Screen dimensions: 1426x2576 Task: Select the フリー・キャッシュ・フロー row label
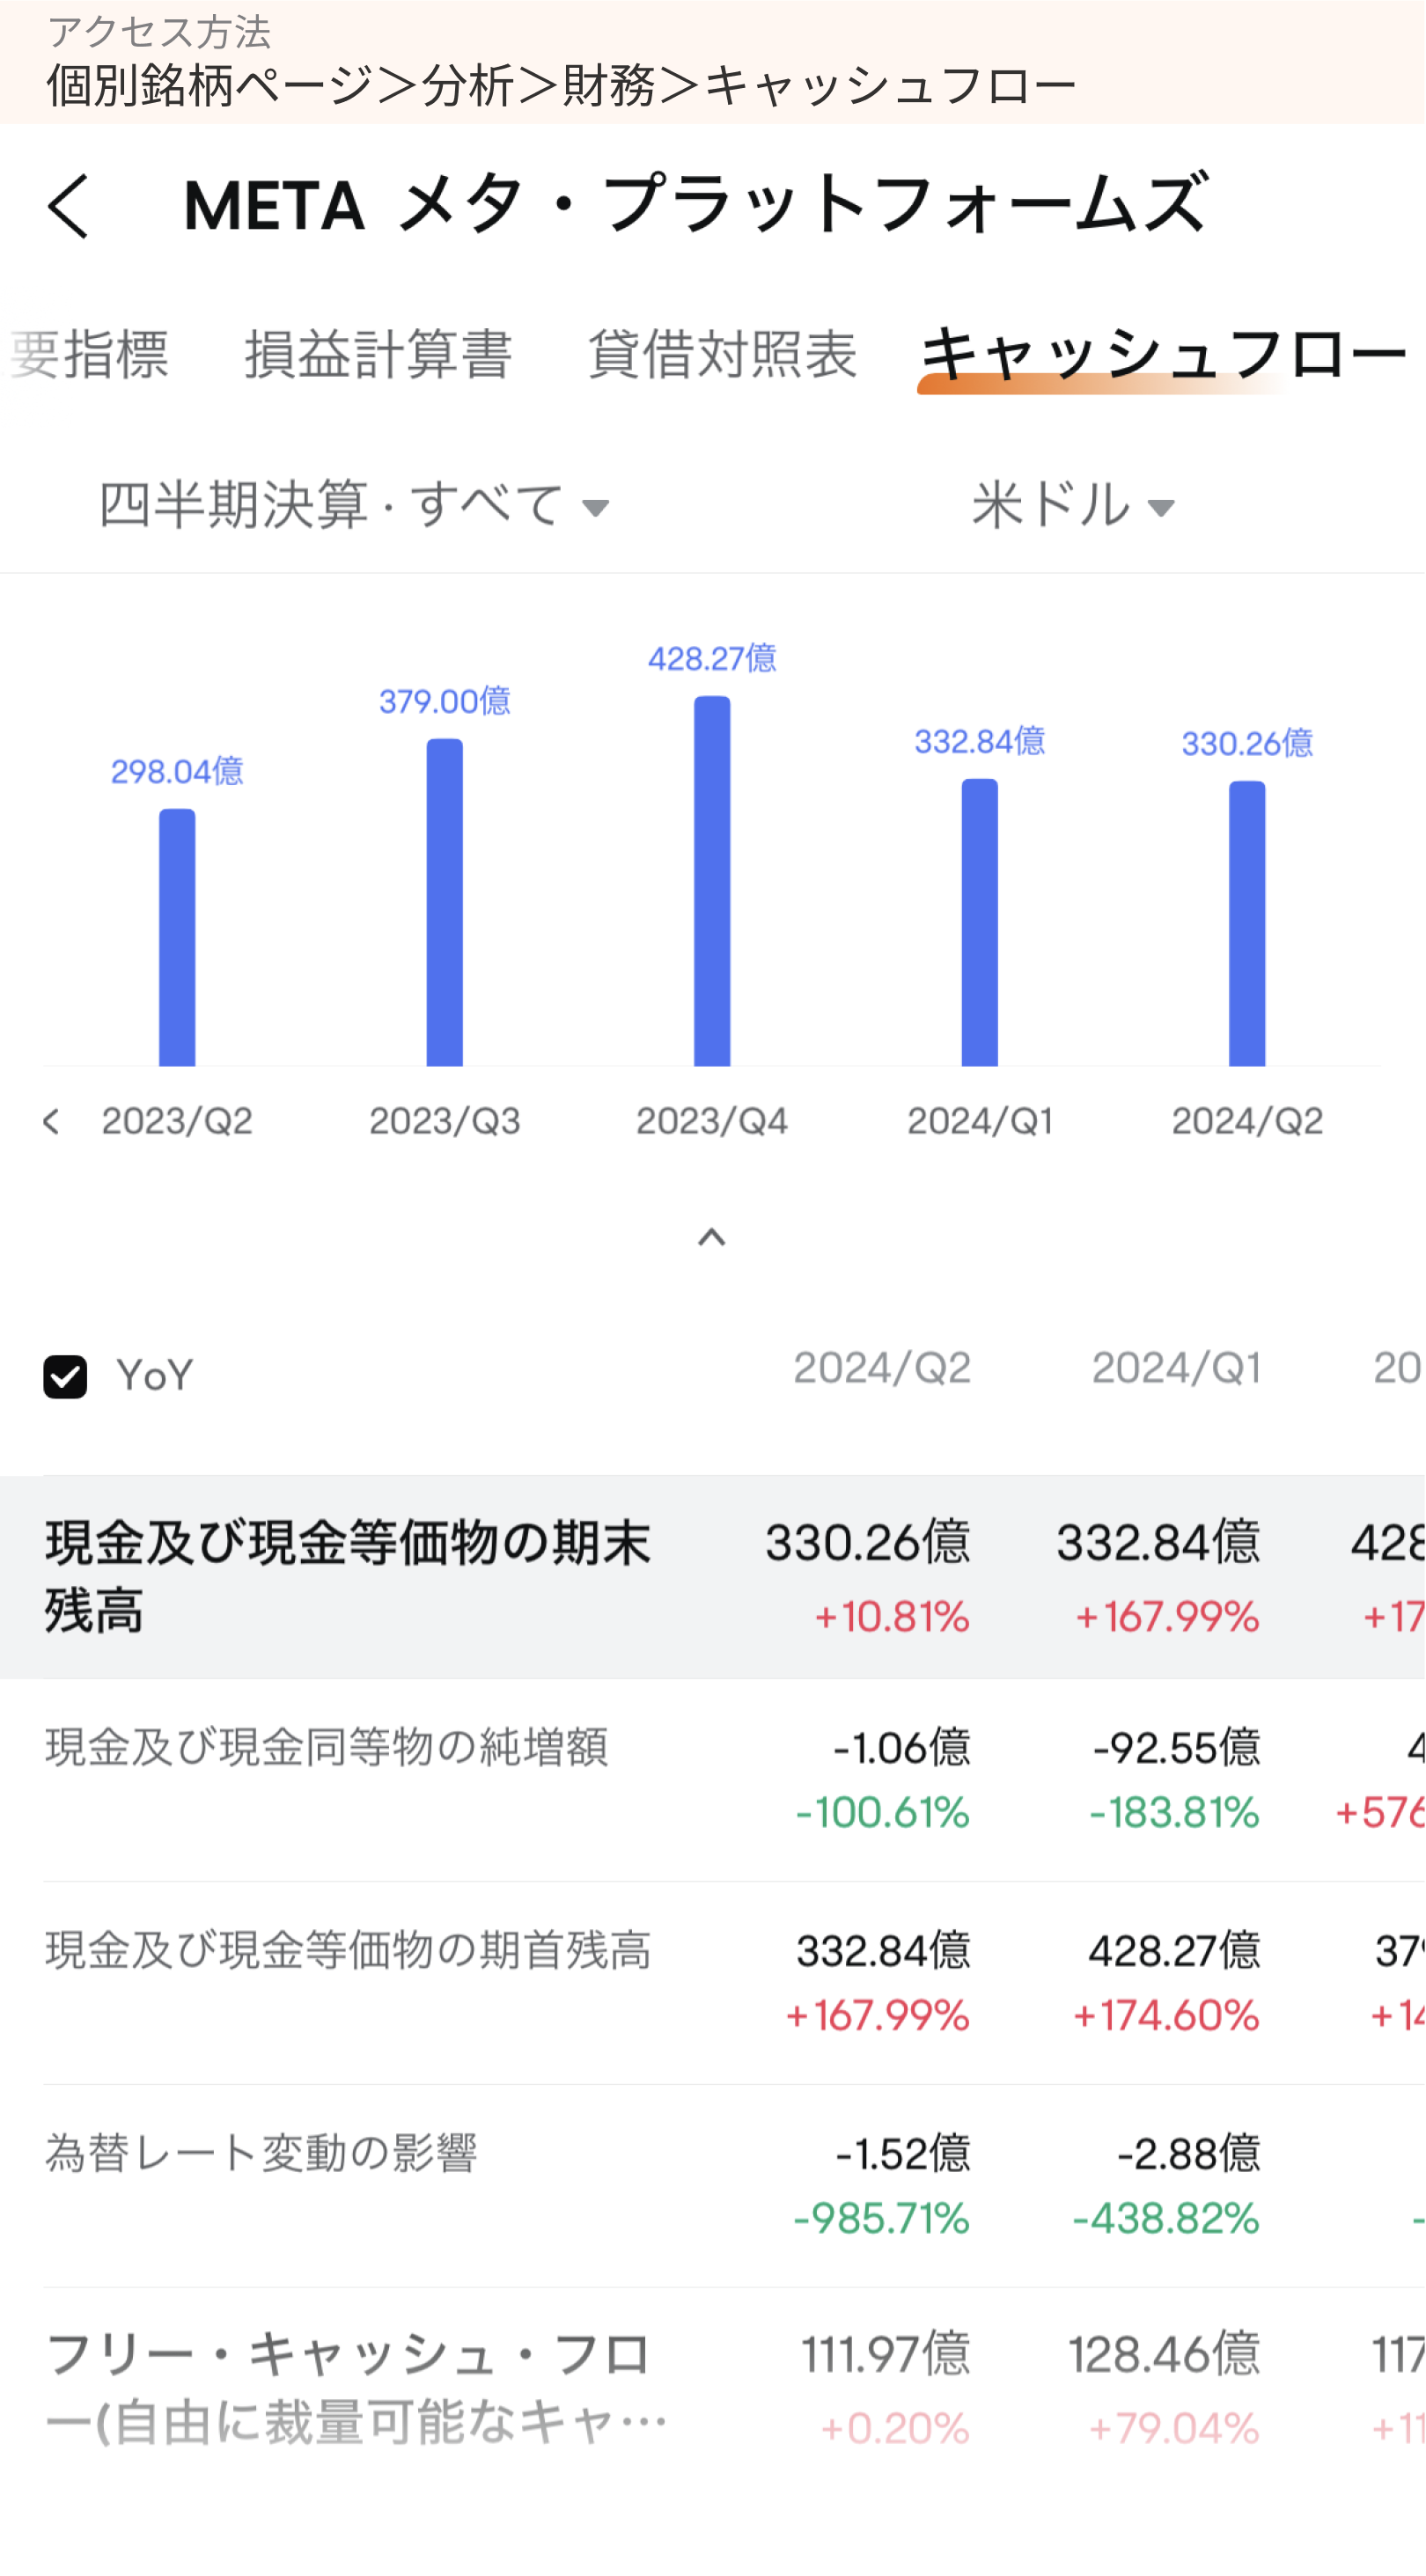355,2389
